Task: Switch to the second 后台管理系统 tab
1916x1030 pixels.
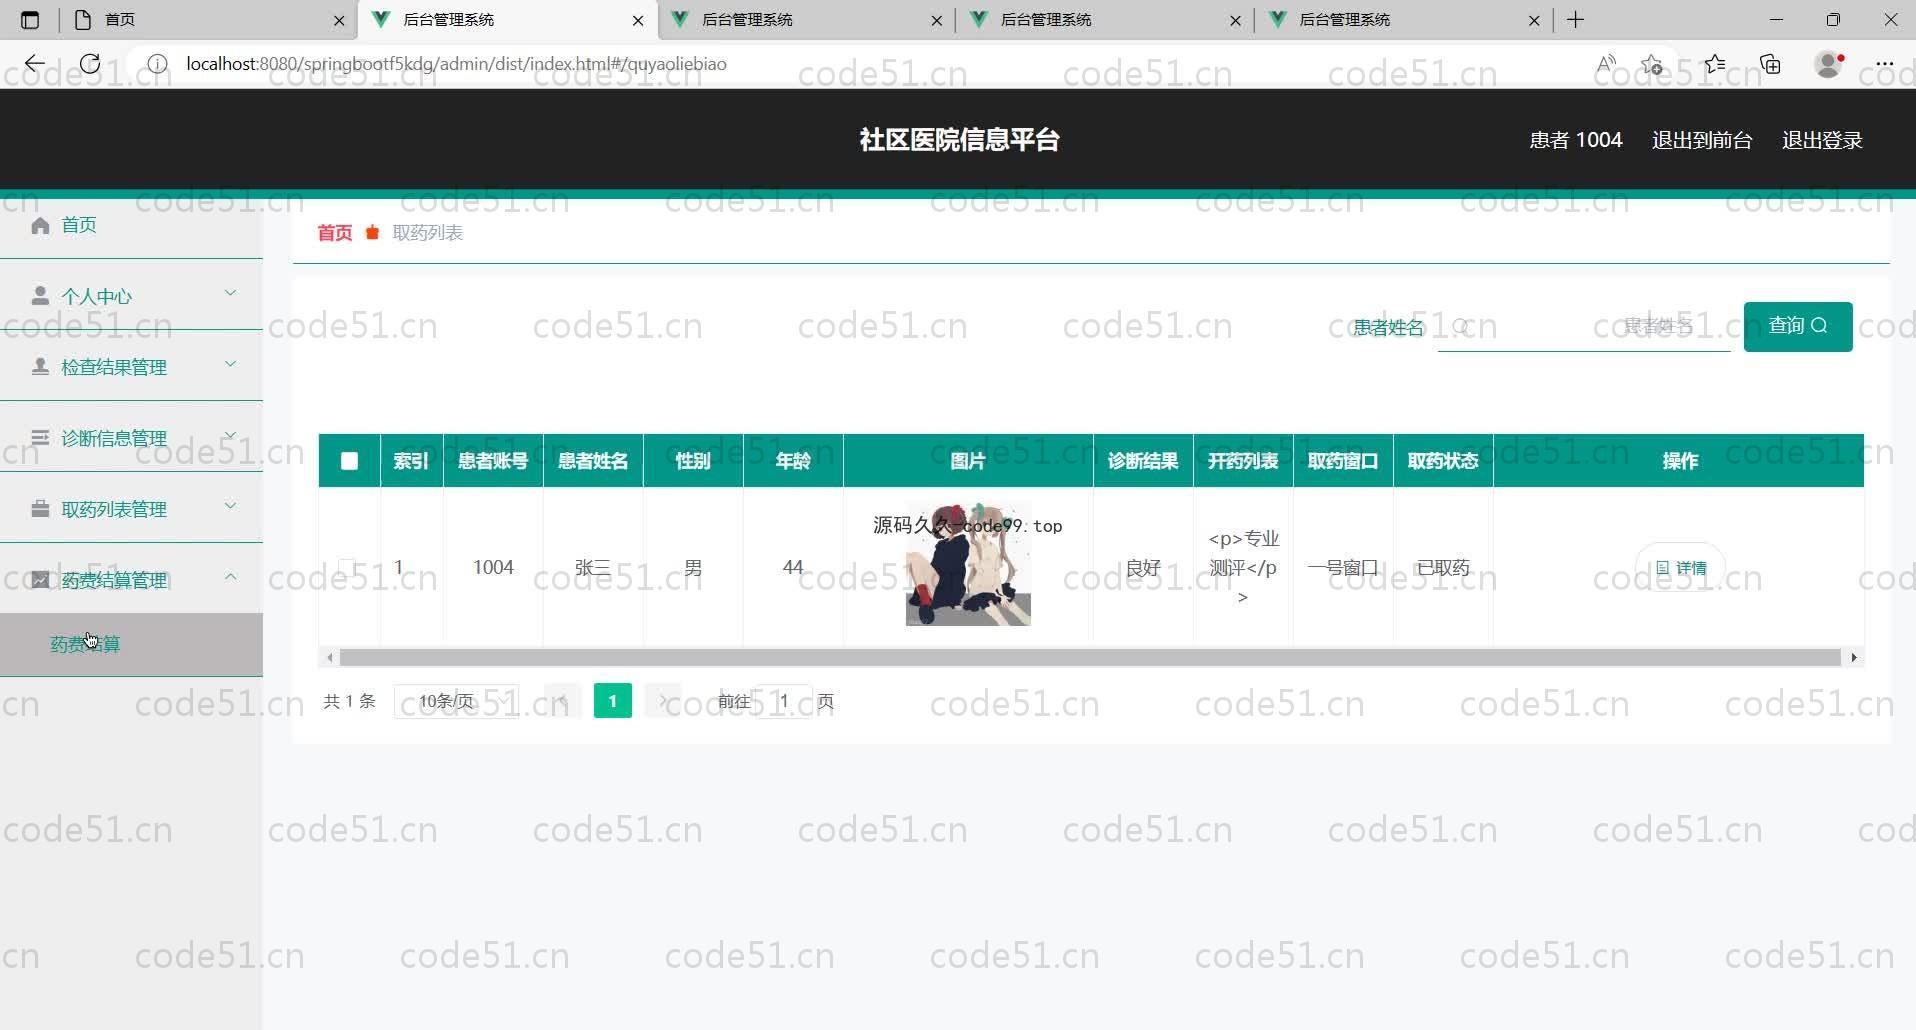Action: pyautogui.click(x=808, y=20)
